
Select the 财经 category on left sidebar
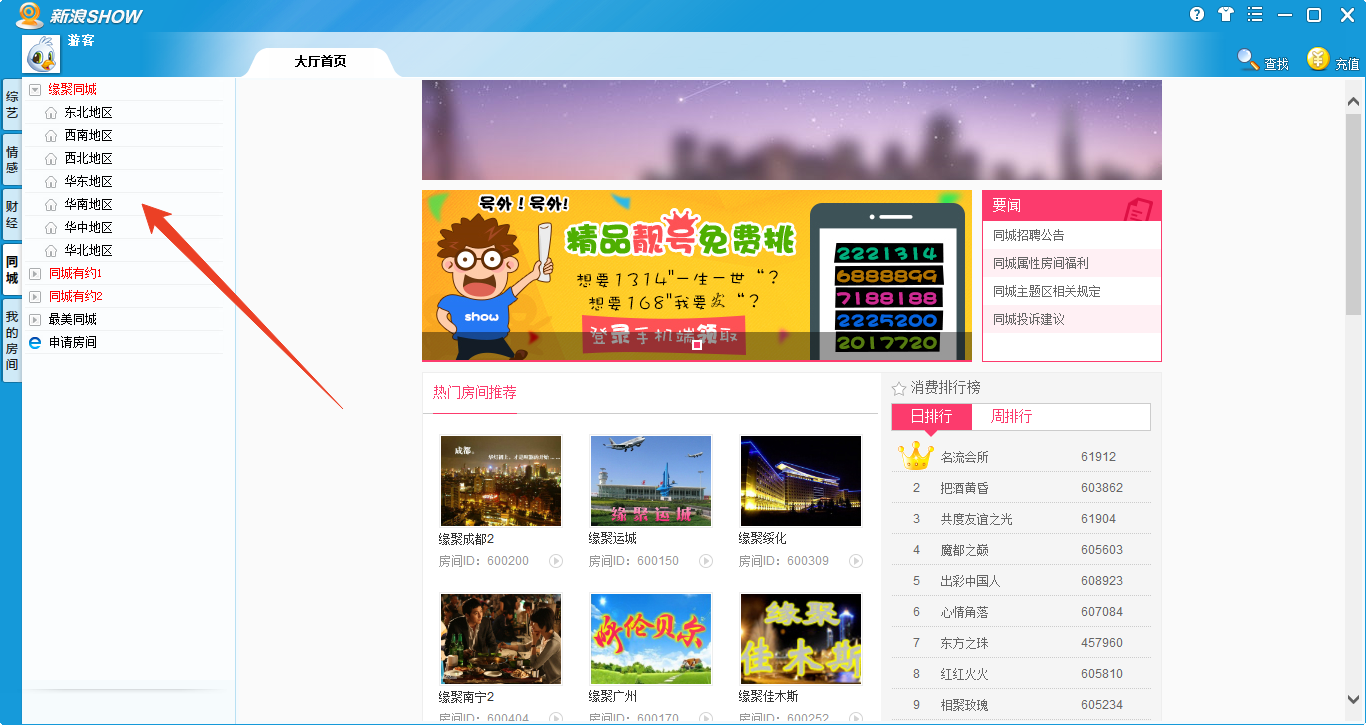10,212
